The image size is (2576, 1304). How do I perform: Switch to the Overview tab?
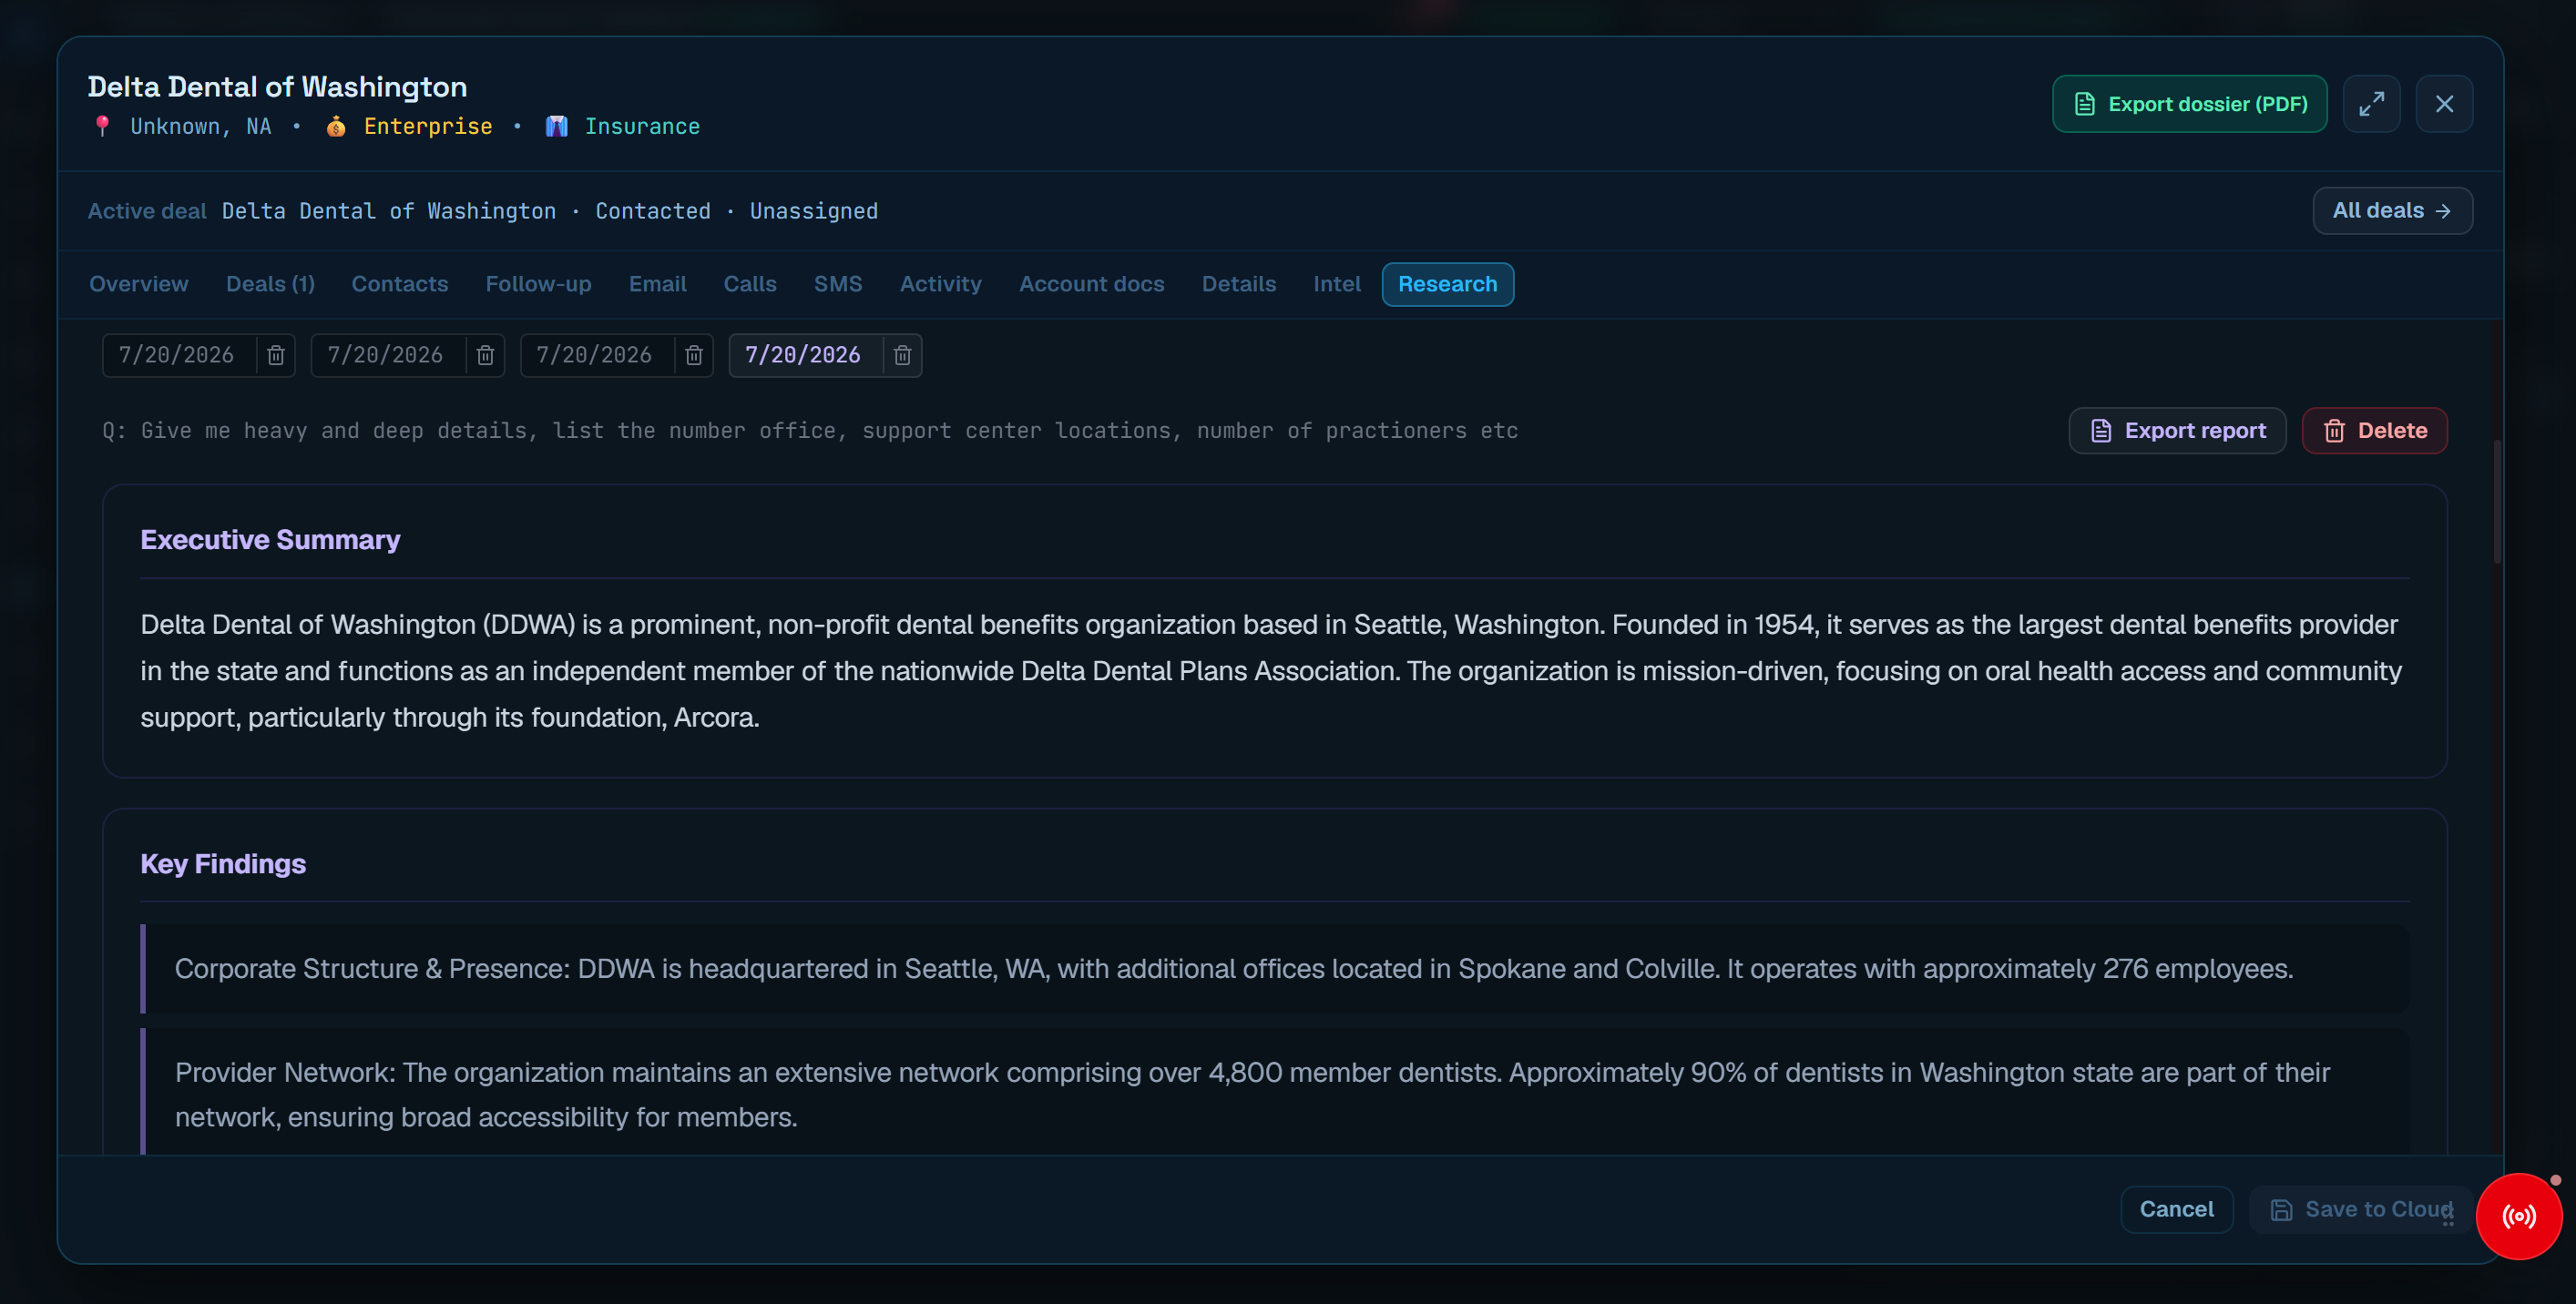click(x=138, y=284)
